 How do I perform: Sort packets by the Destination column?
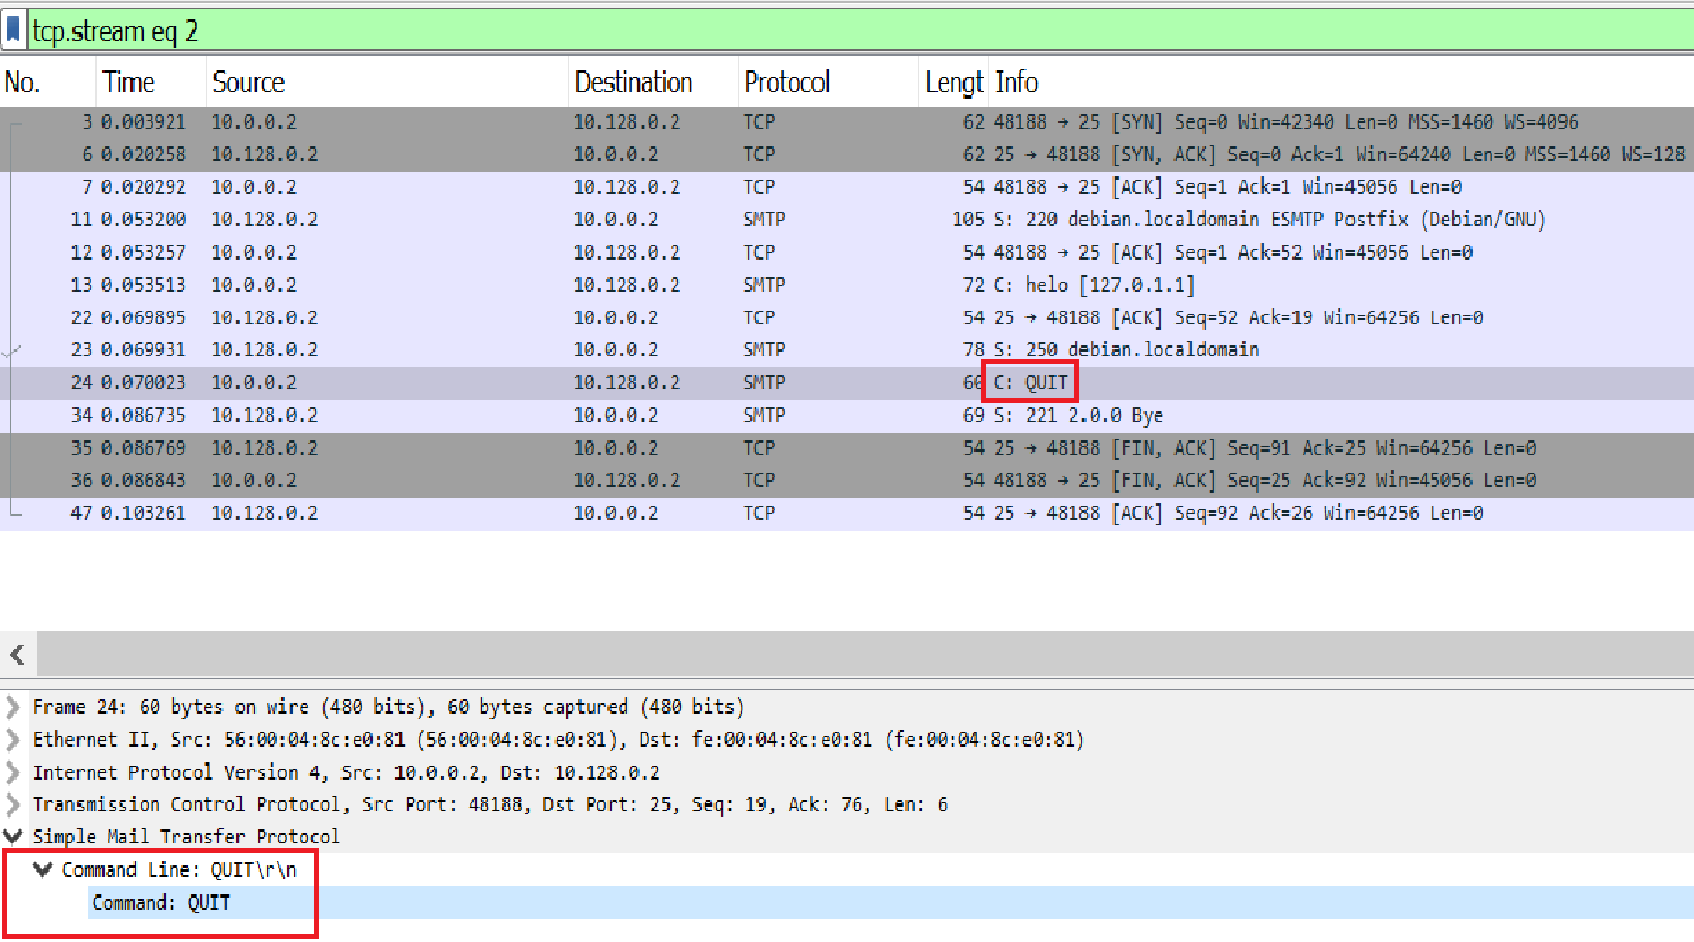coord(633,81)
